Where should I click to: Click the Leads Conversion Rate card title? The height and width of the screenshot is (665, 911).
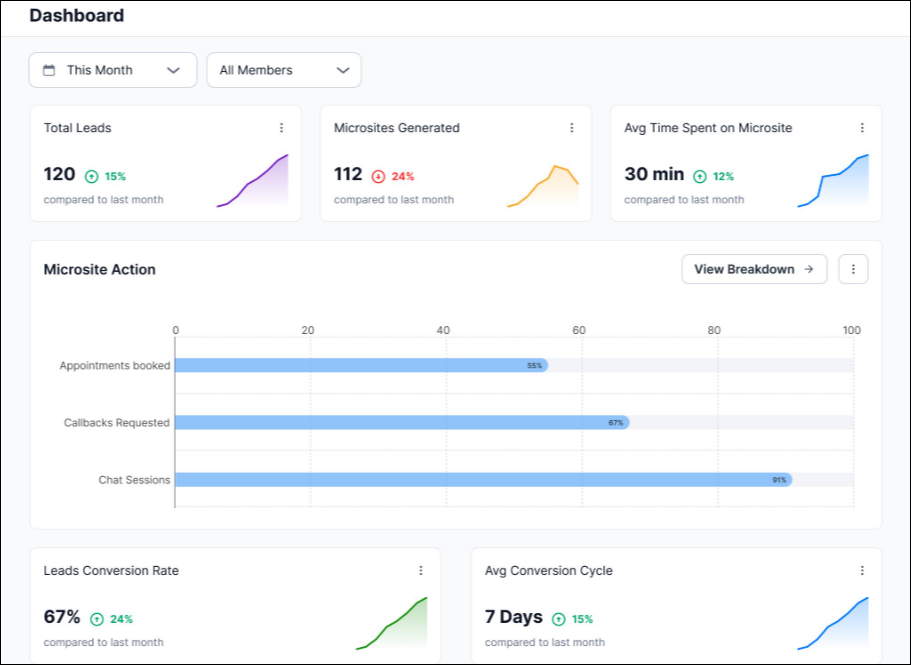[x=111, y=571]
